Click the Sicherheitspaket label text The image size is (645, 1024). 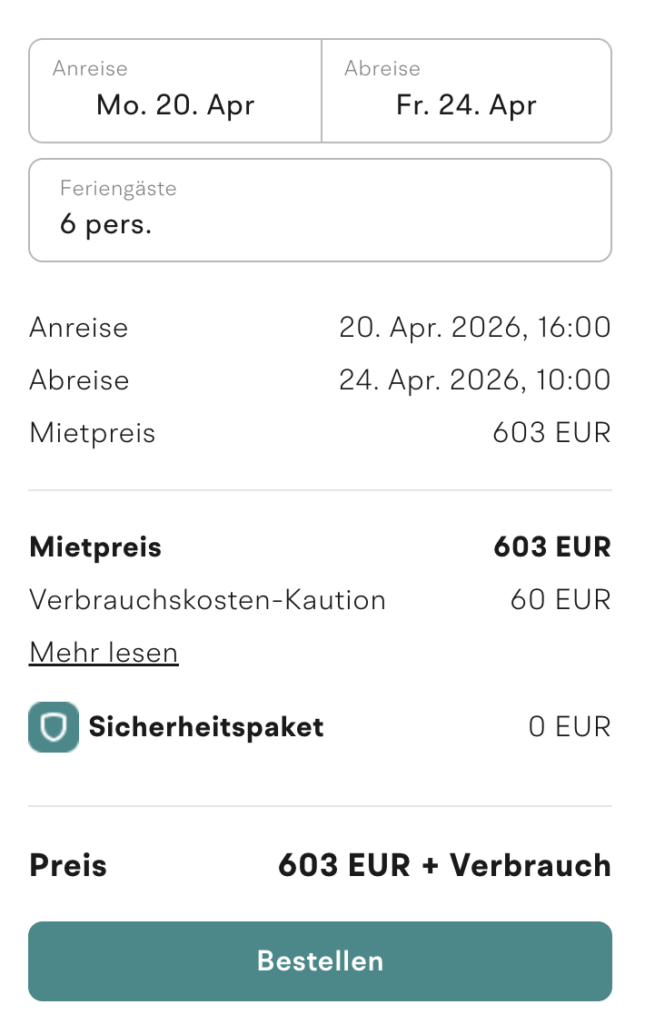(206, 727)
